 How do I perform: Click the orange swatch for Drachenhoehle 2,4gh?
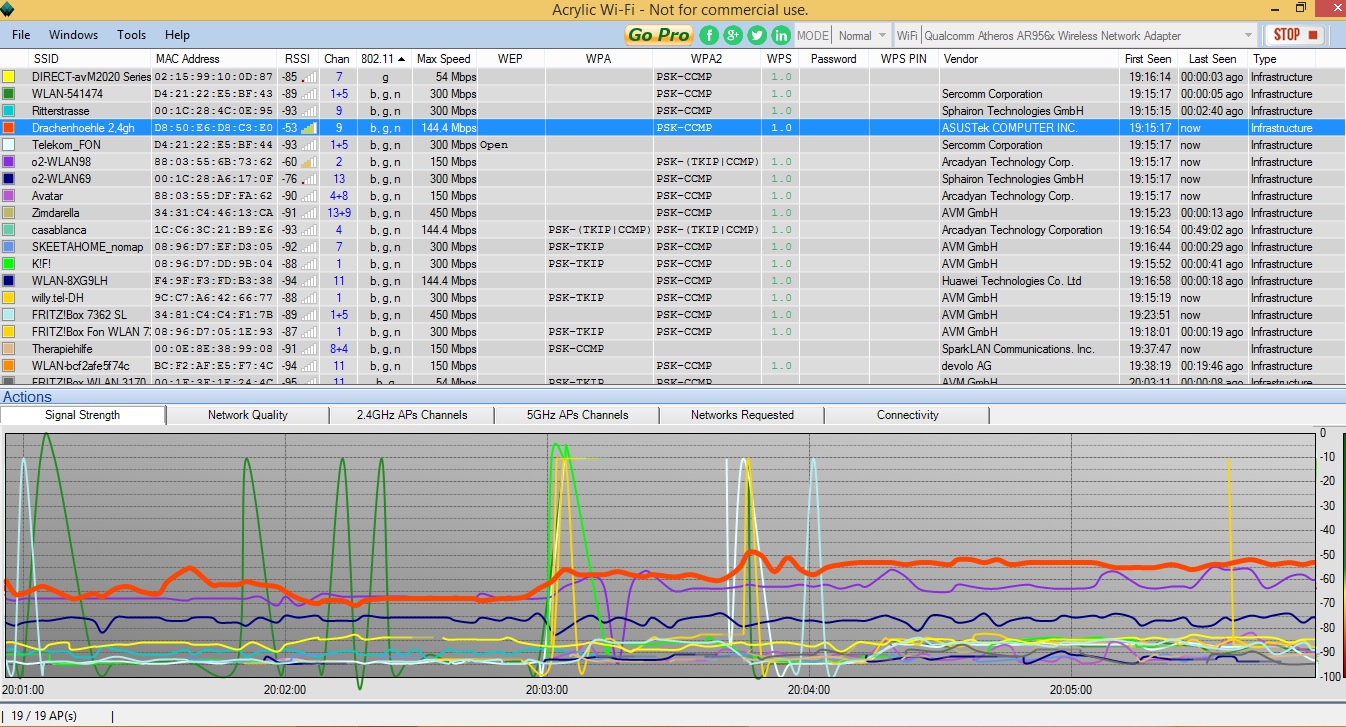(9, 128)
